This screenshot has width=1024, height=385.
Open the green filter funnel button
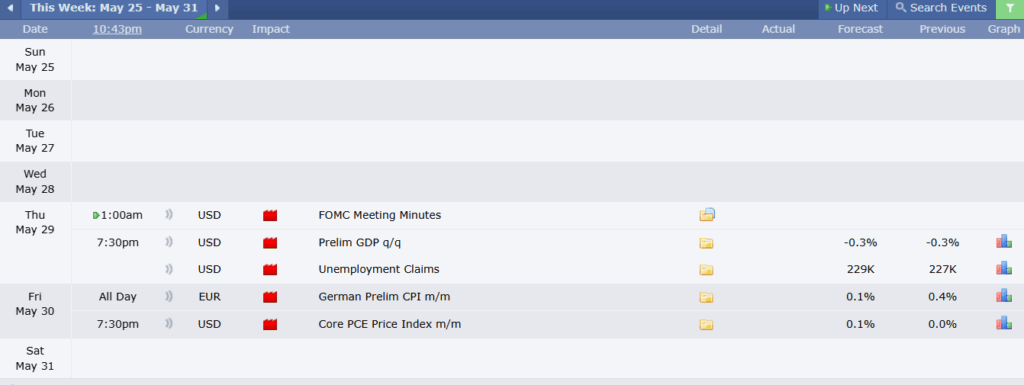click(x=1010, y=8)
